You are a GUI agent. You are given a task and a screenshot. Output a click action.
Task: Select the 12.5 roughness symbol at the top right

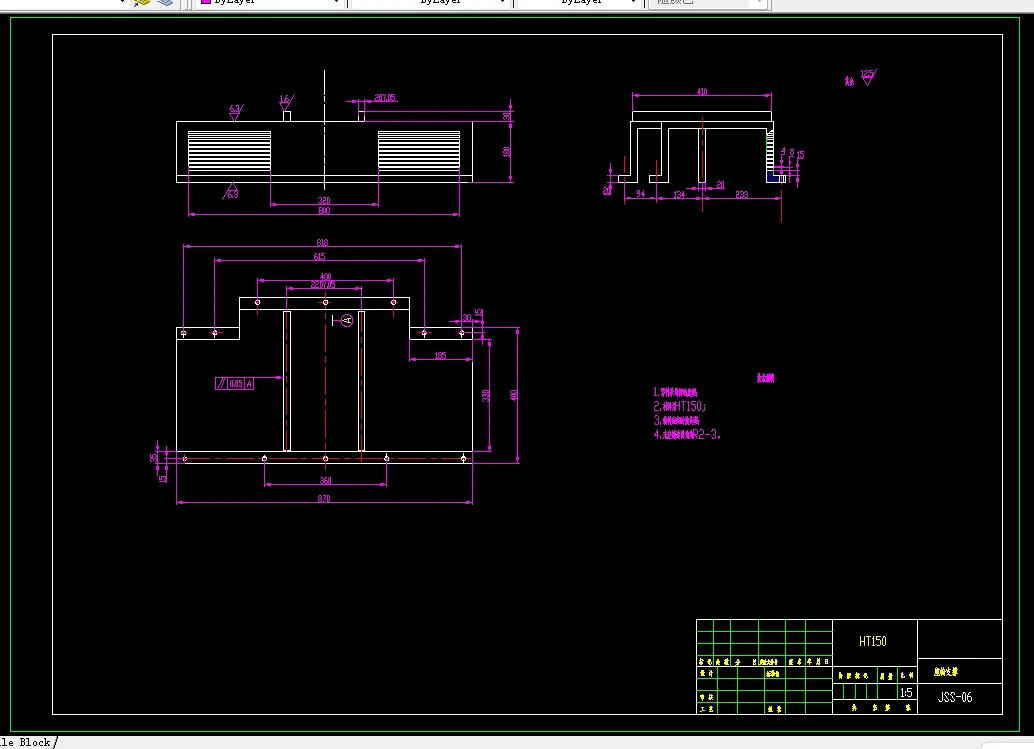coord(868,76)
